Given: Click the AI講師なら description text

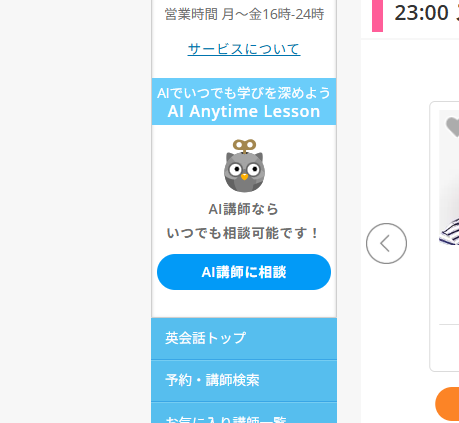Looking at the screenshot, I should coord(244,209).
